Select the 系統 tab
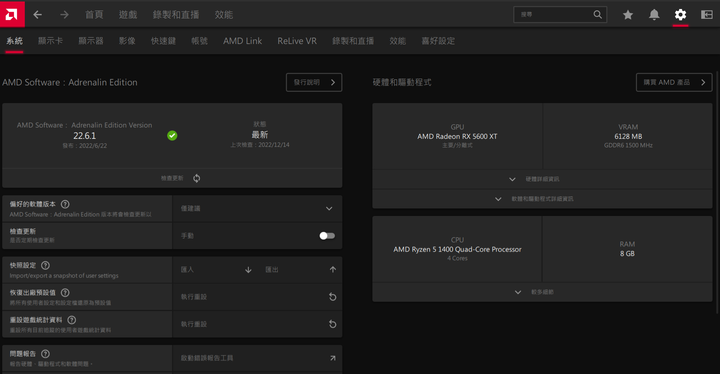The image size is (720, 374). 14,41
